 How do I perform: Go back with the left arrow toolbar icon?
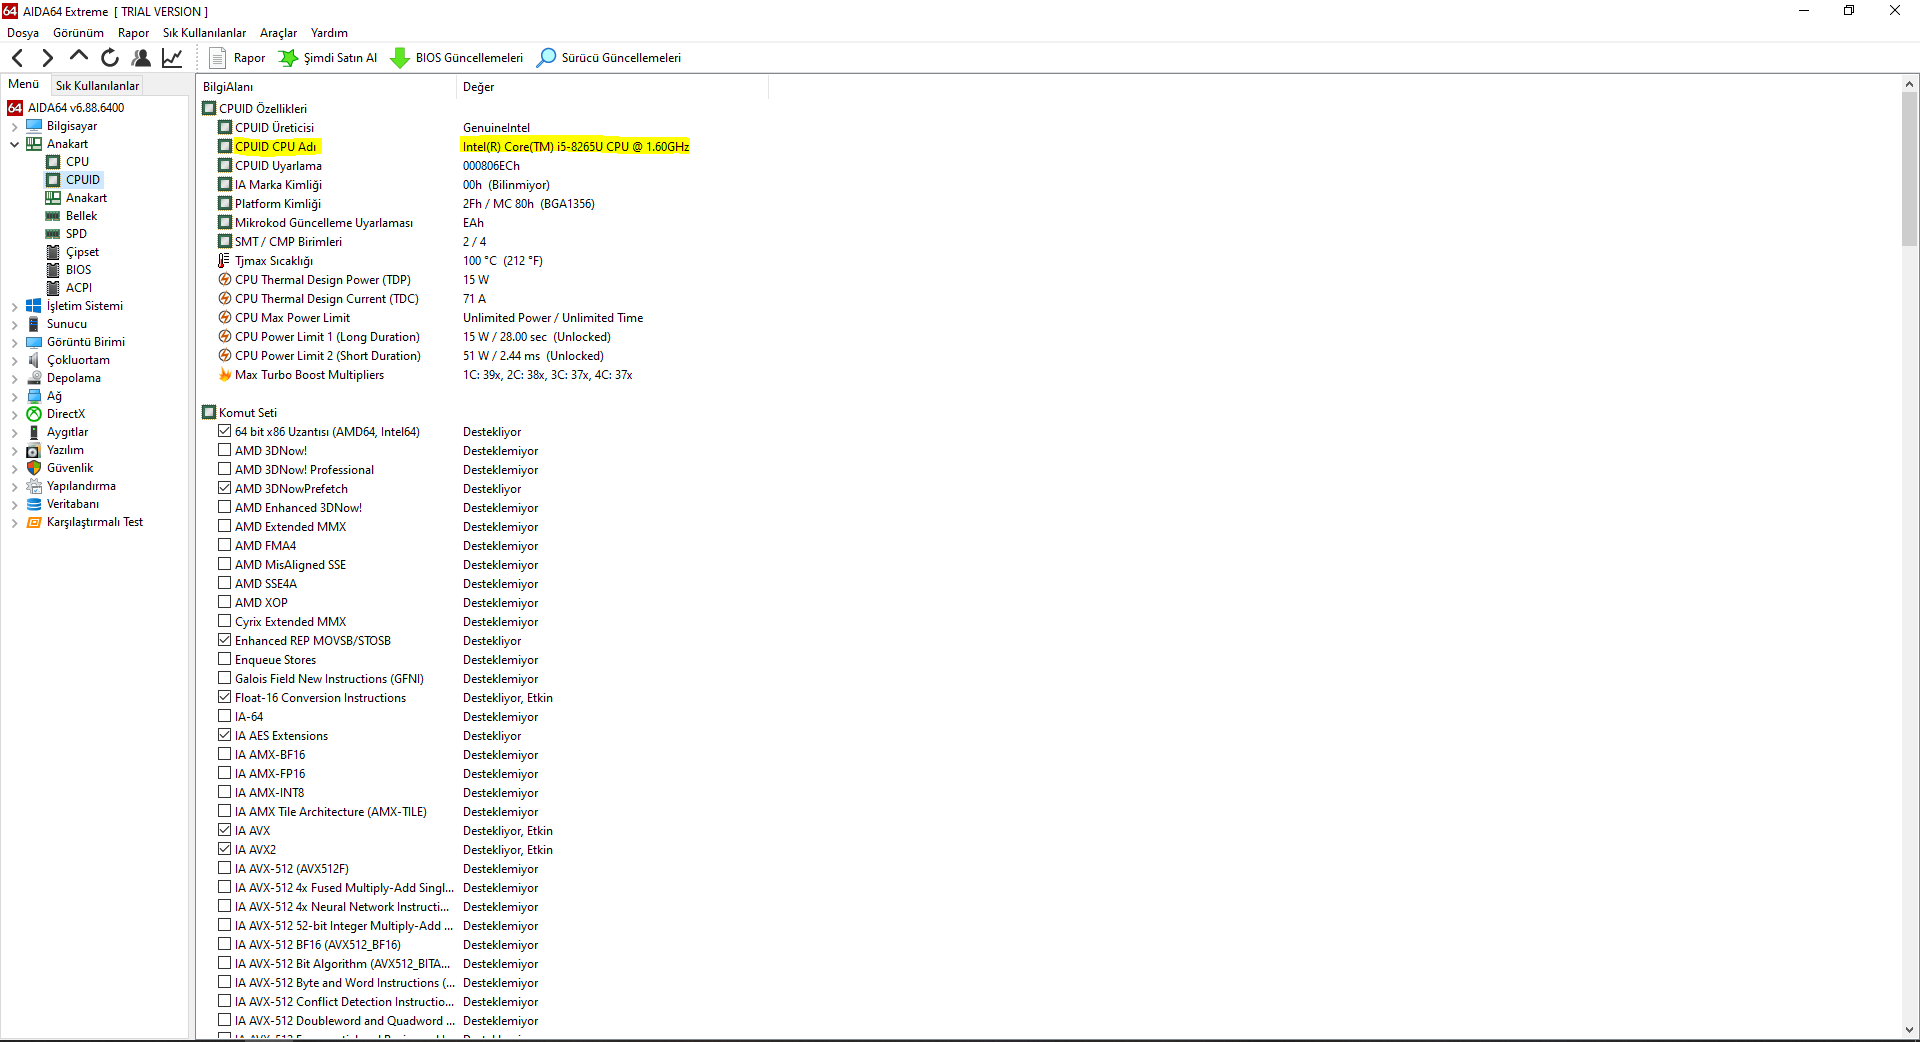17,58
